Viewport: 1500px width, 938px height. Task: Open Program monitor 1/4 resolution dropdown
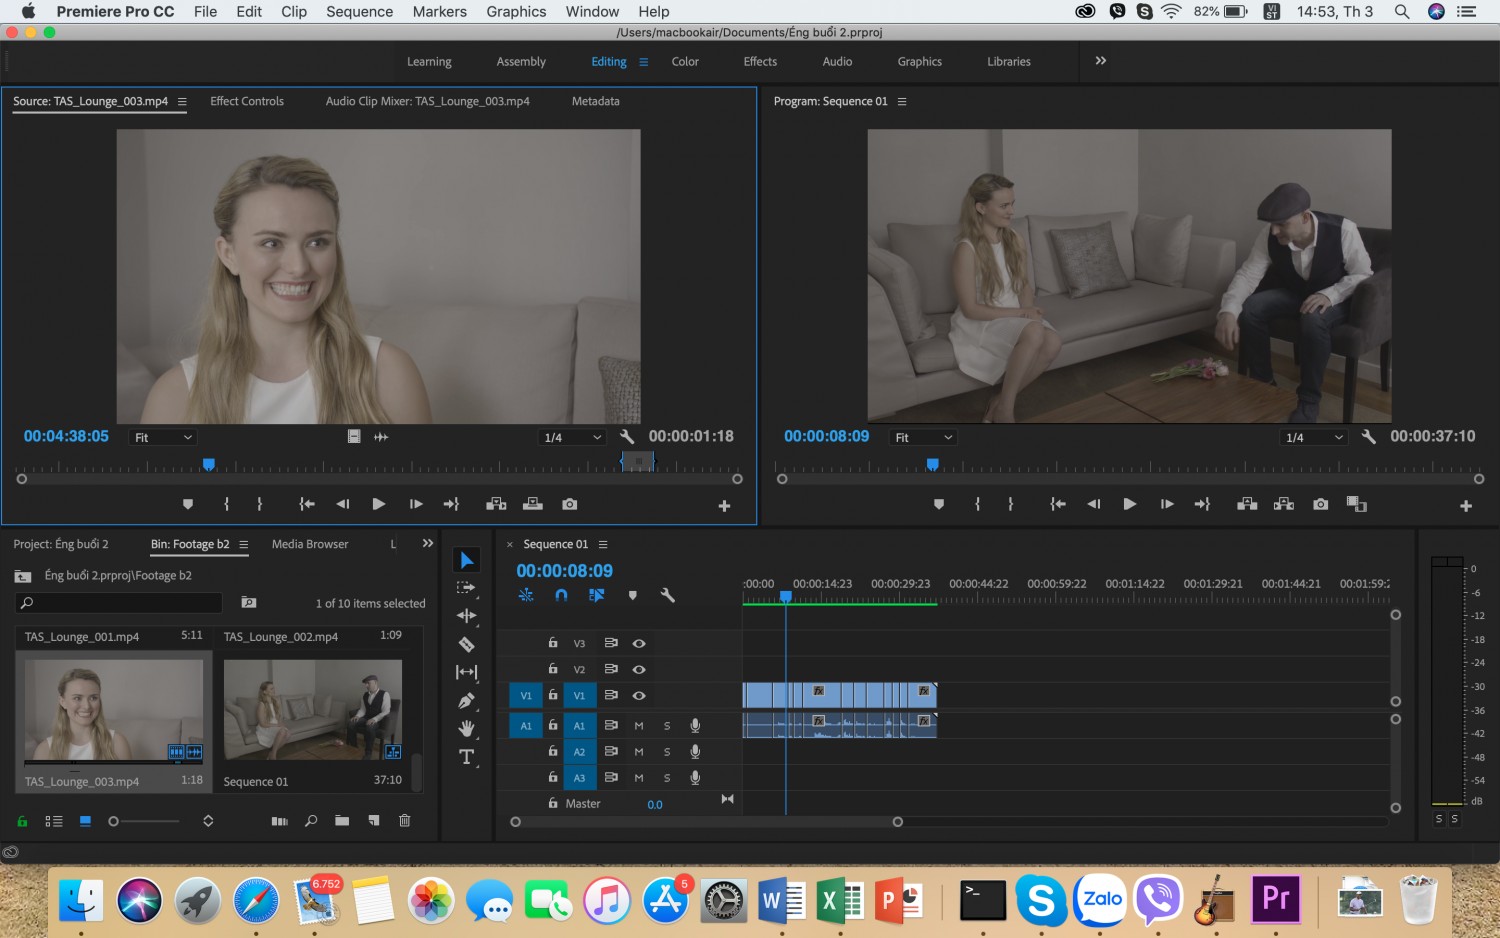click(1313, 438)
